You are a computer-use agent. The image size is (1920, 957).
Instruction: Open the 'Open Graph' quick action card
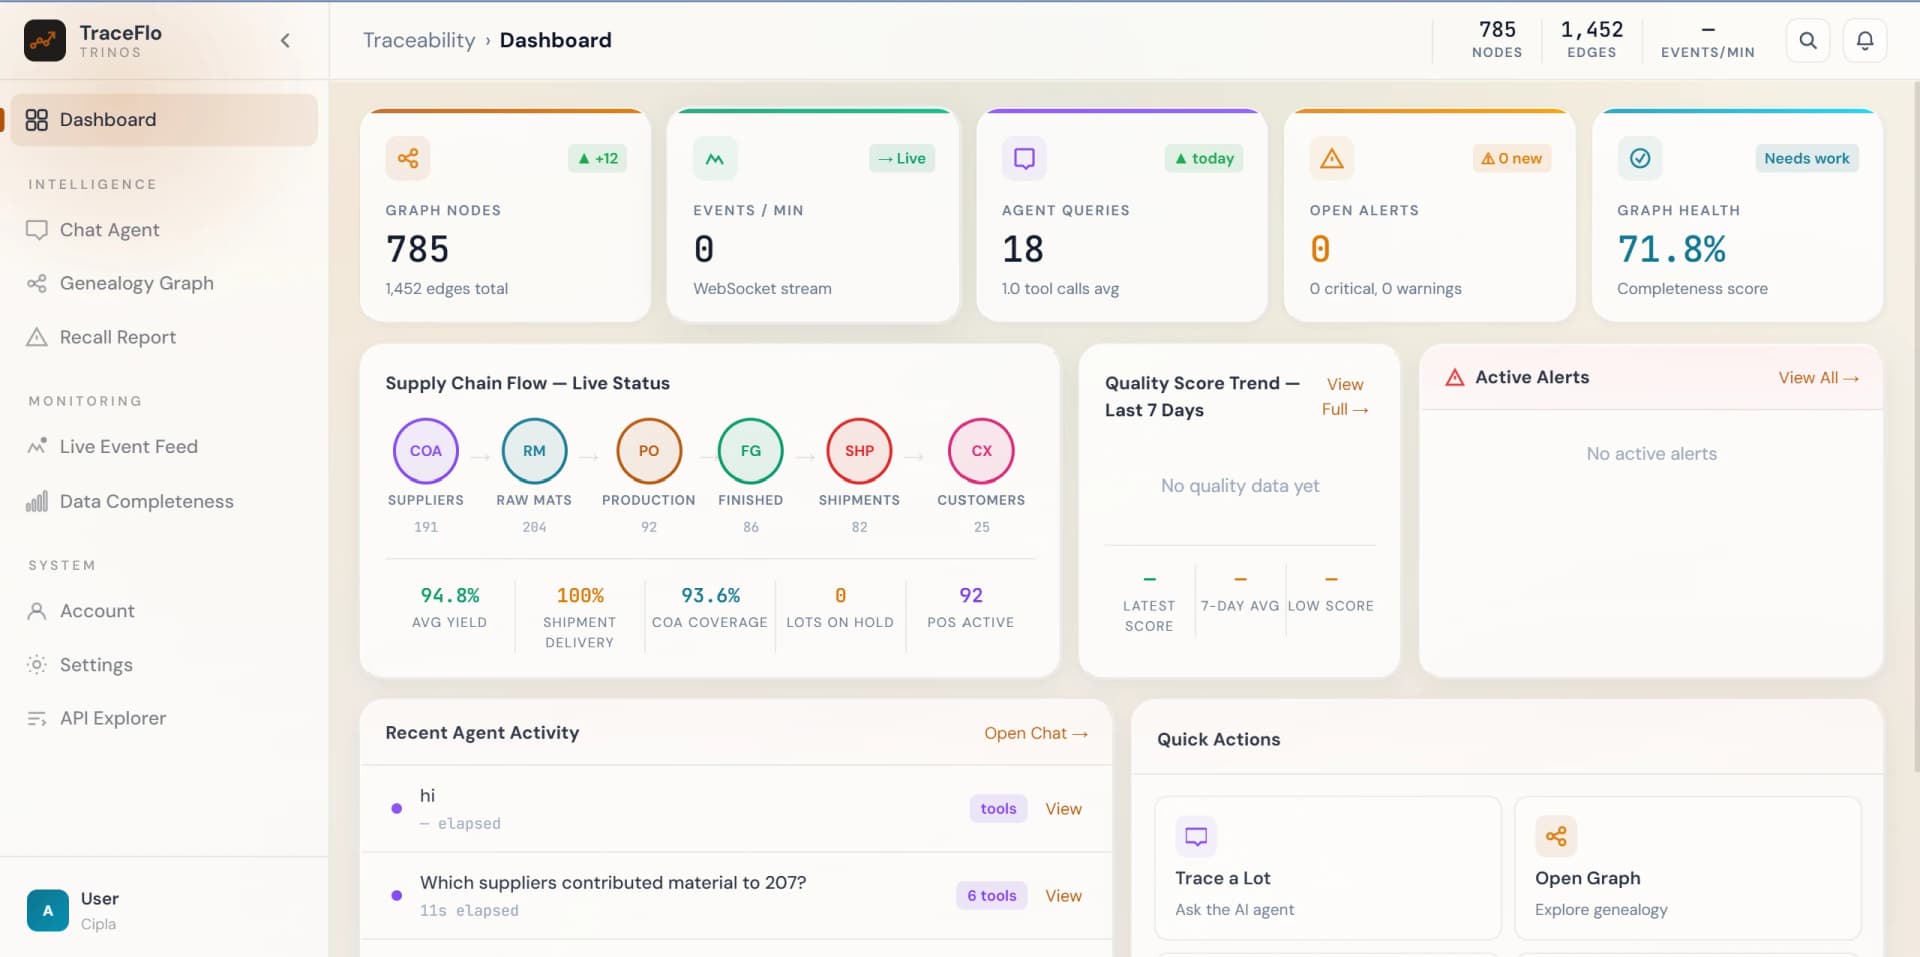click(1688, 868)
